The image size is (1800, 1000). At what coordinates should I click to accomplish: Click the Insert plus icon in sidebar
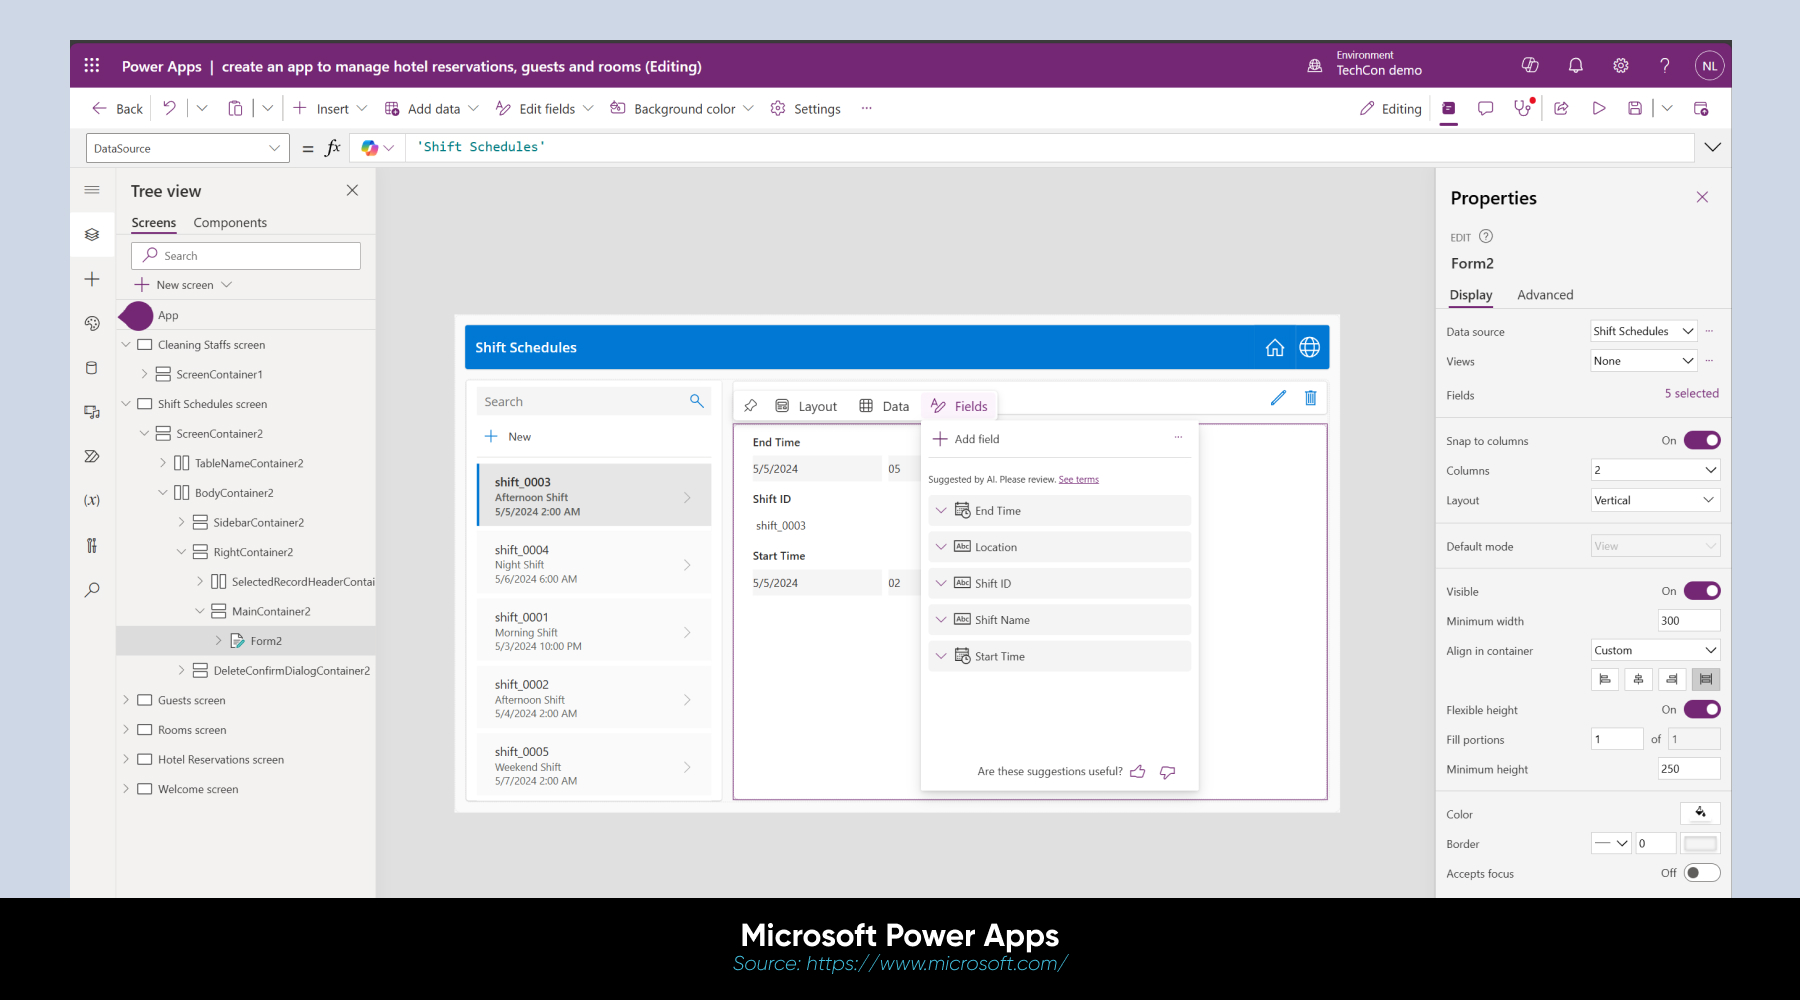click(x=92, y=279)
